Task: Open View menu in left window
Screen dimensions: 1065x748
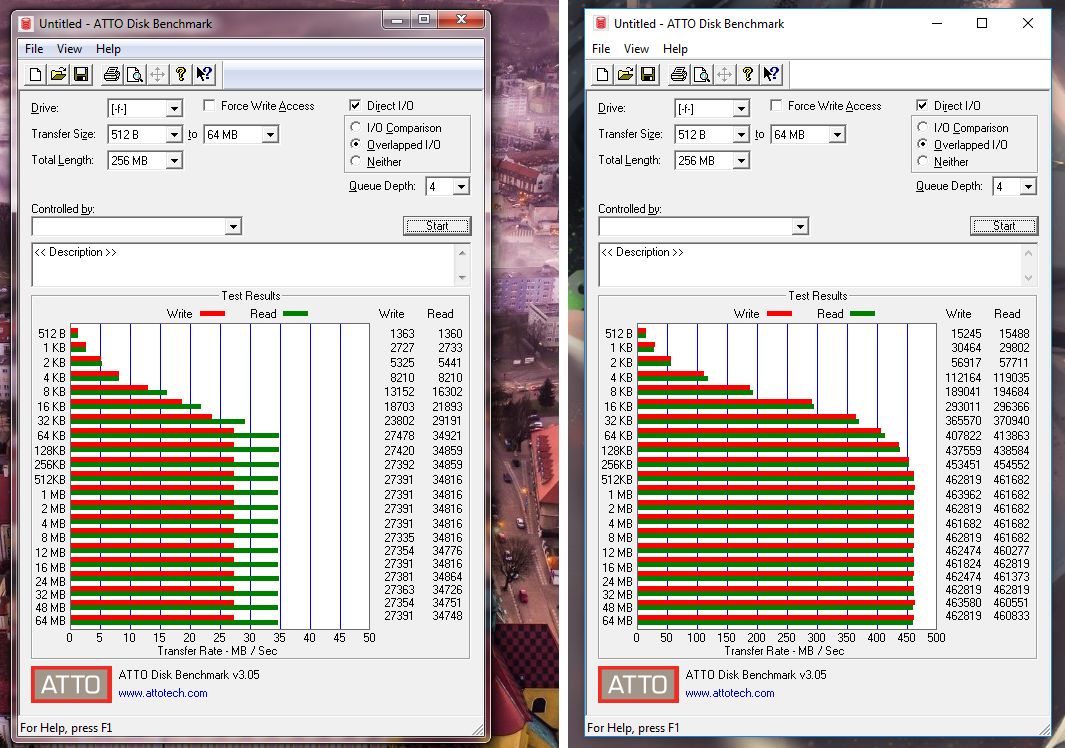Action: [x=69, y=49]
